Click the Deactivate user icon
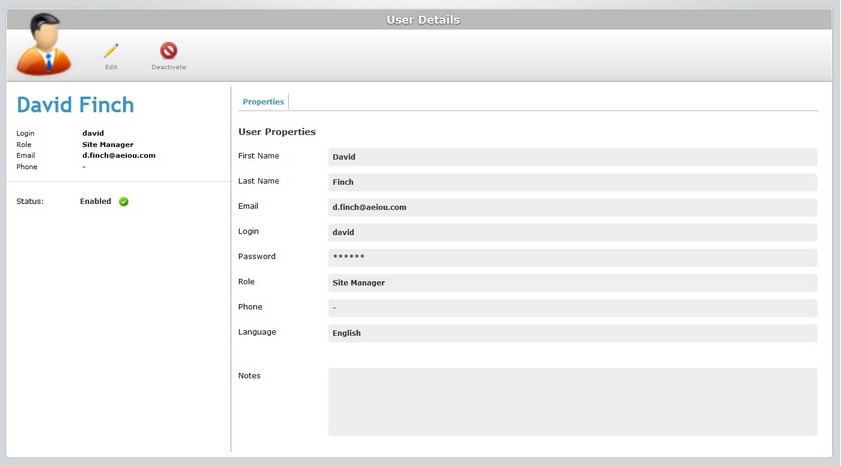This screenshot has width=841, height=466. tap(168, 50)
